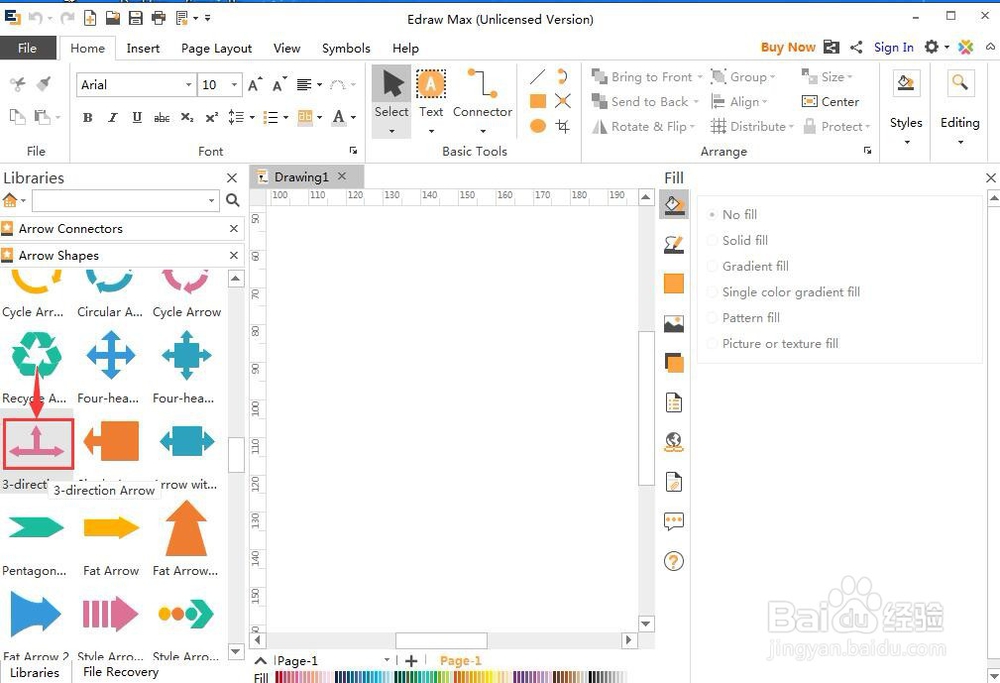1000x683 pixels.
Task: Add a new page with plus button
Action: 411,661
